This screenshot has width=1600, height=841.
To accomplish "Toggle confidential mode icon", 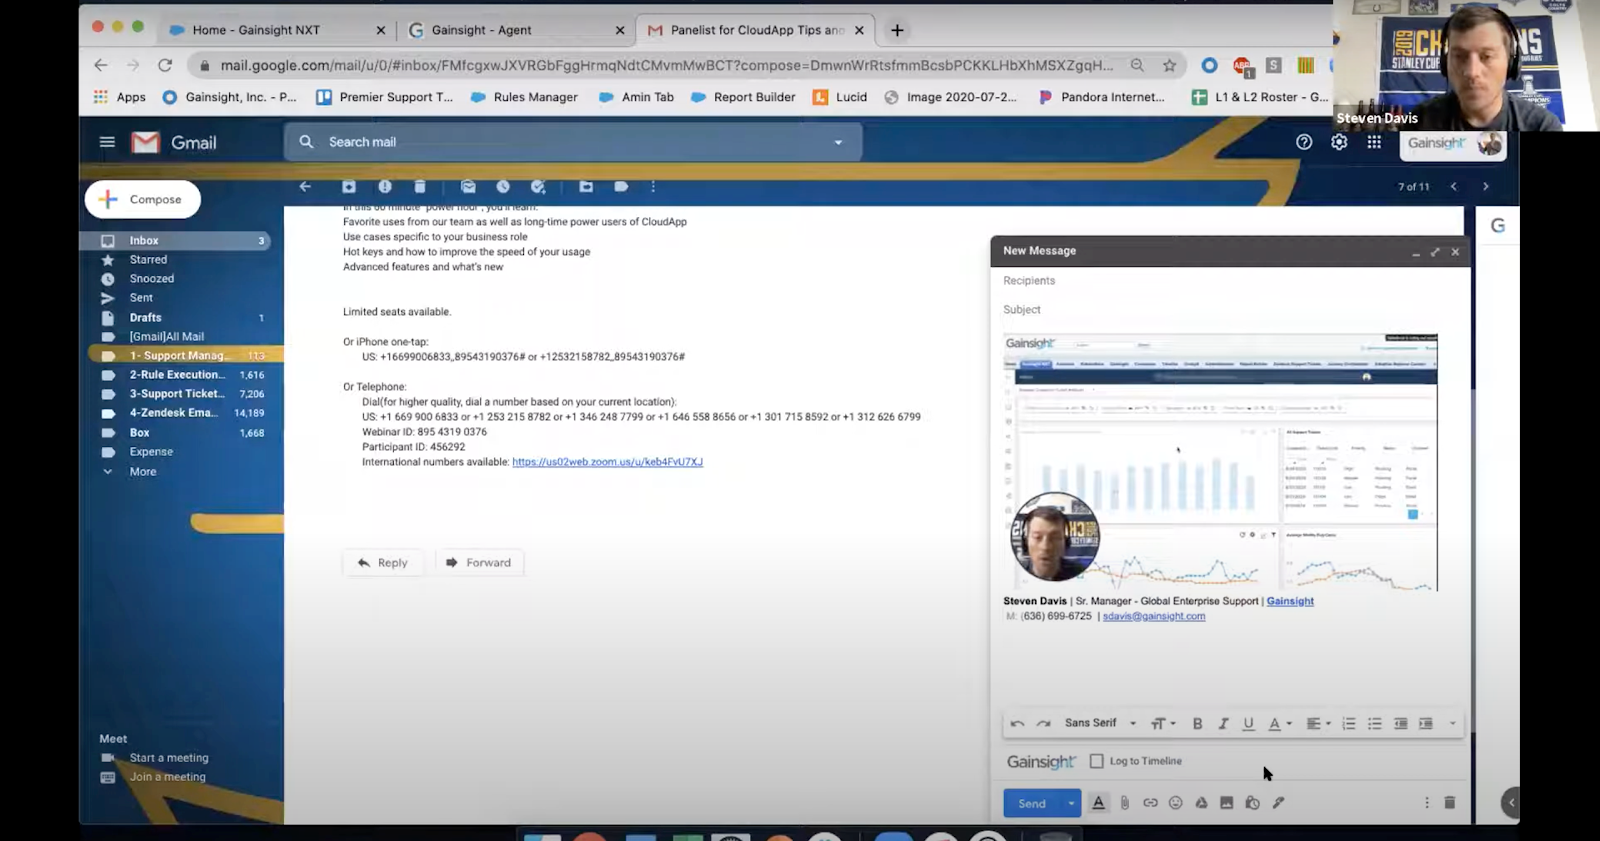I will pos(1252,803).
